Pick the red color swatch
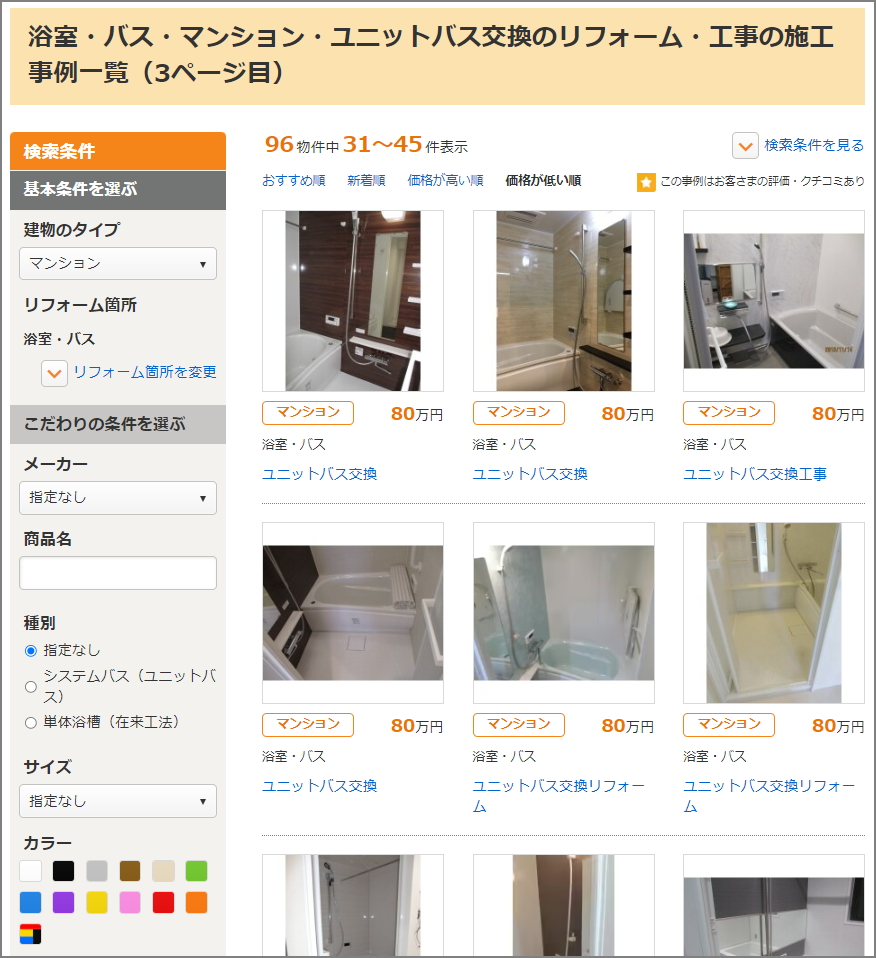 (163, 902)
